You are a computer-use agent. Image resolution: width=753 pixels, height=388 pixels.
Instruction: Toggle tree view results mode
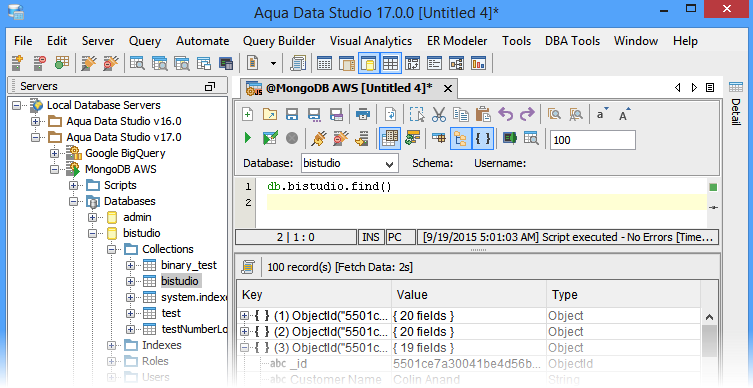pos(461,139)
